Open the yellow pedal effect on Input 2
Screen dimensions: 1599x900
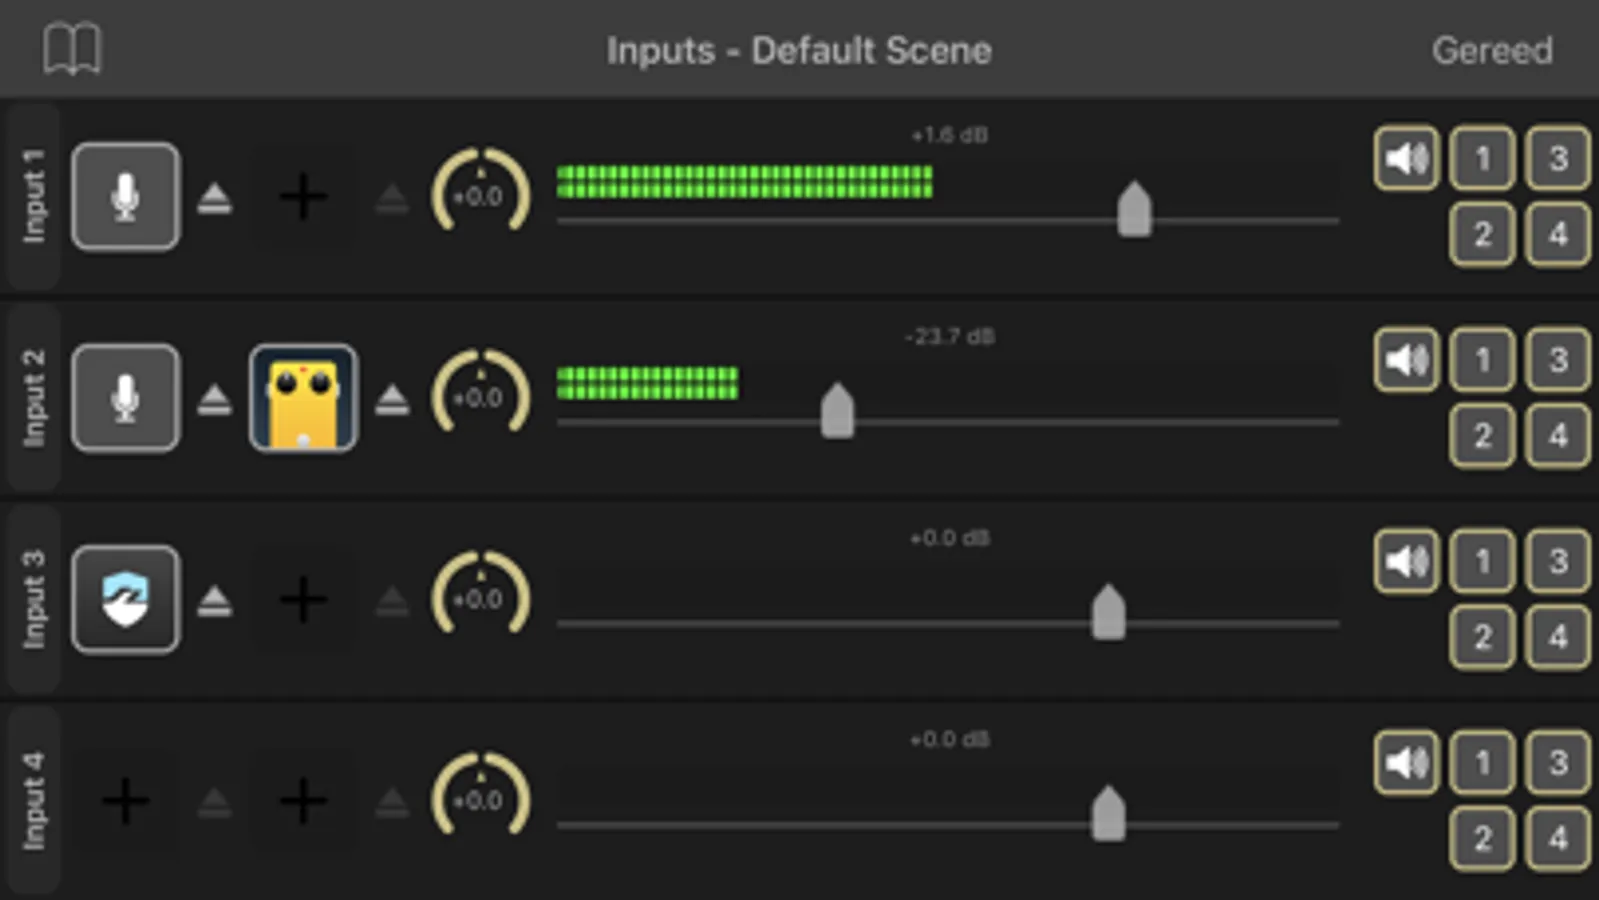(303, 399)
